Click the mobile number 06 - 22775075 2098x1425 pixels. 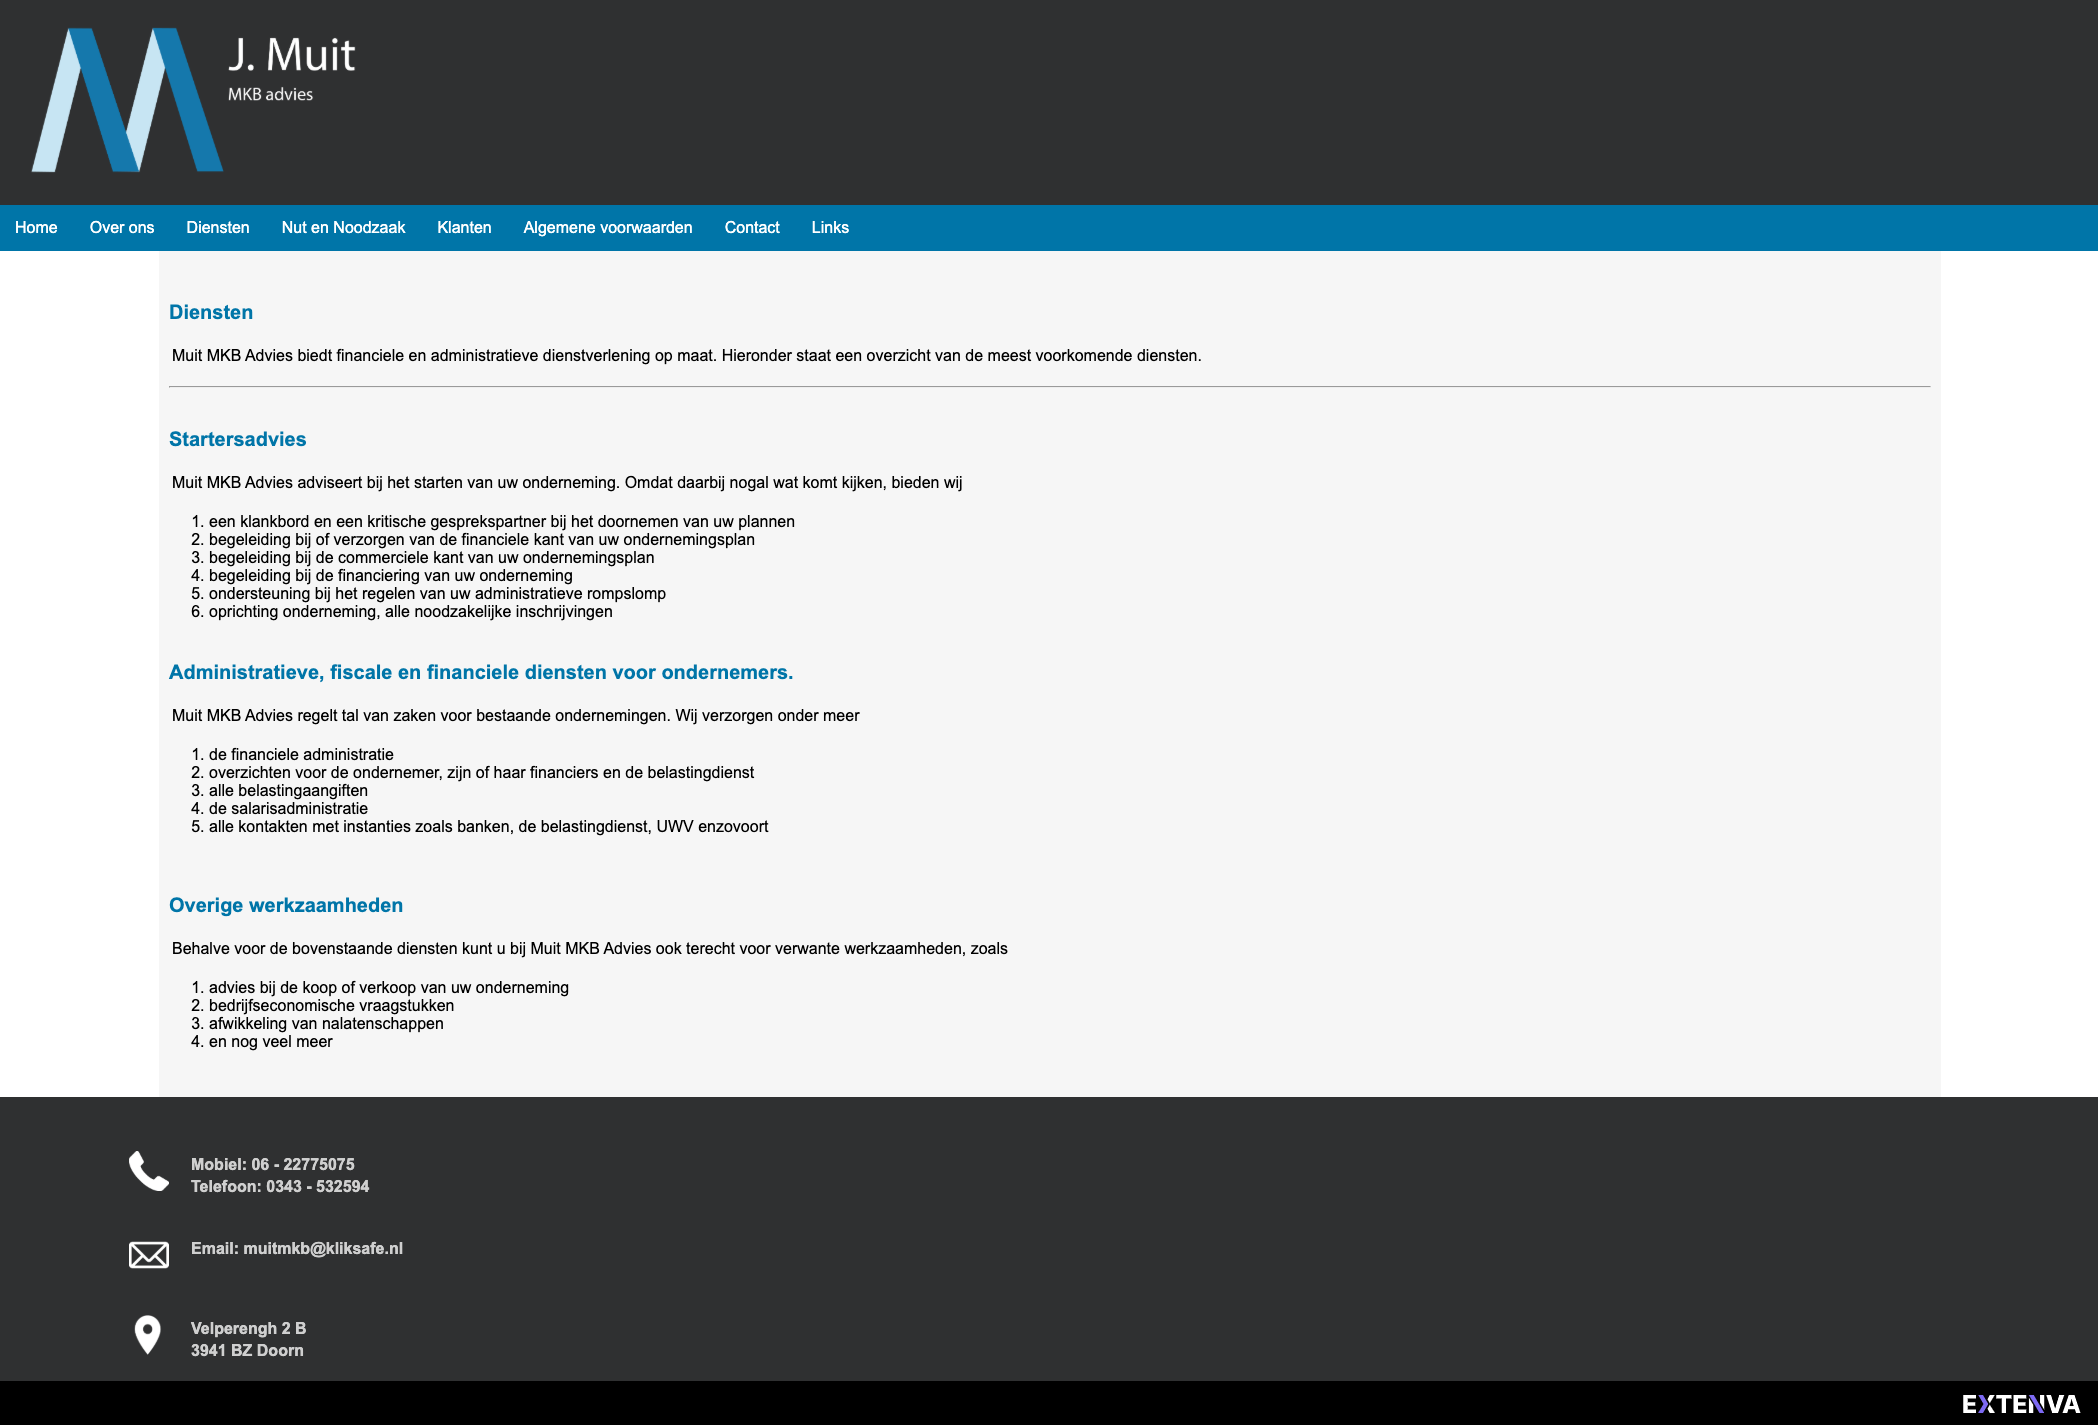273,1164
